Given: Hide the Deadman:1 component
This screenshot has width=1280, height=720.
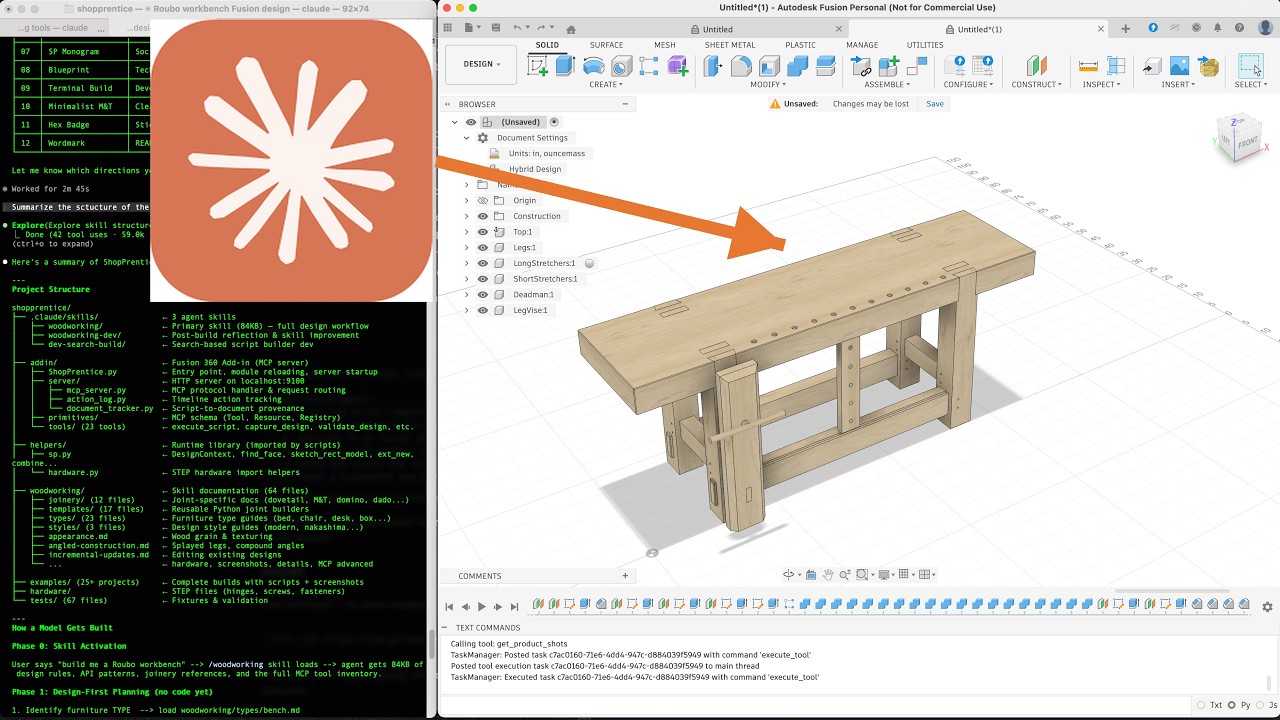Looking at the screenshot, I should pyautogui.click(x=483, y=294).
